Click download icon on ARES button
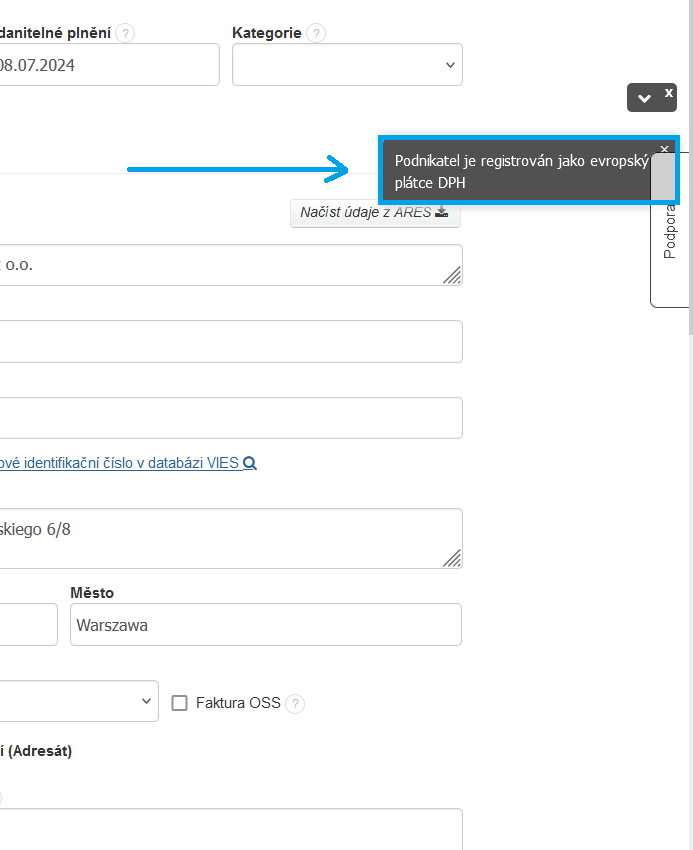The image size is (693, 850). click(441, 213)
